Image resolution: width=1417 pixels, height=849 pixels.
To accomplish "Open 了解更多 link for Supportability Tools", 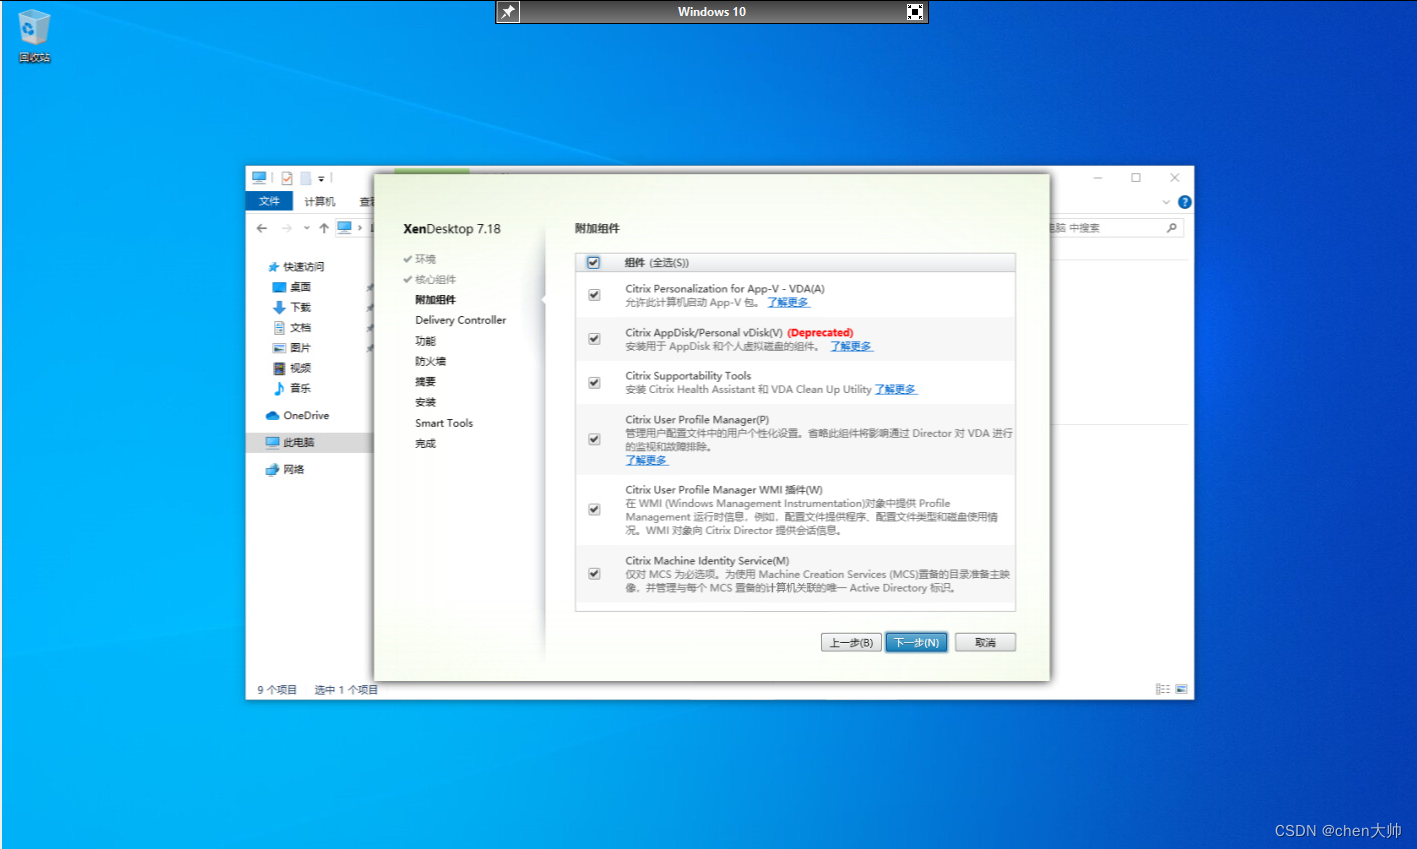I will coord(896,389).
